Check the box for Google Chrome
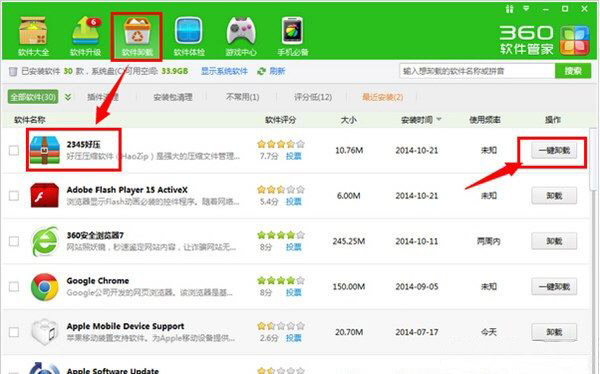 pyautogui.click(x=14, y=286)
